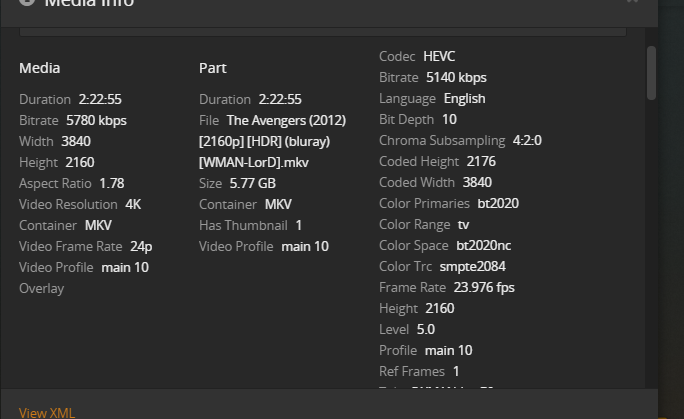Click the Part section heading

pyautogui.click(x=212, y=68)
